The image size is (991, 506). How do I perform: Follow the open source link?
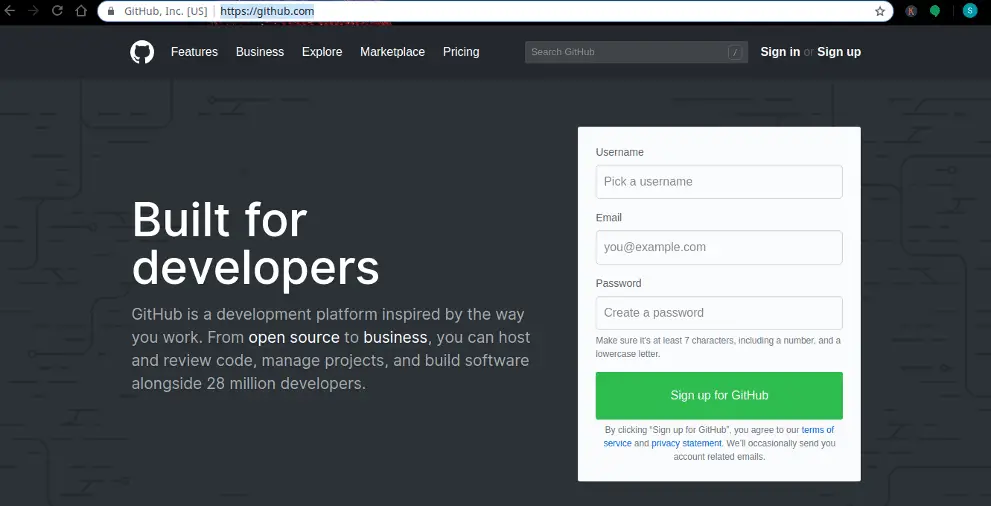[x=294, y=337]
